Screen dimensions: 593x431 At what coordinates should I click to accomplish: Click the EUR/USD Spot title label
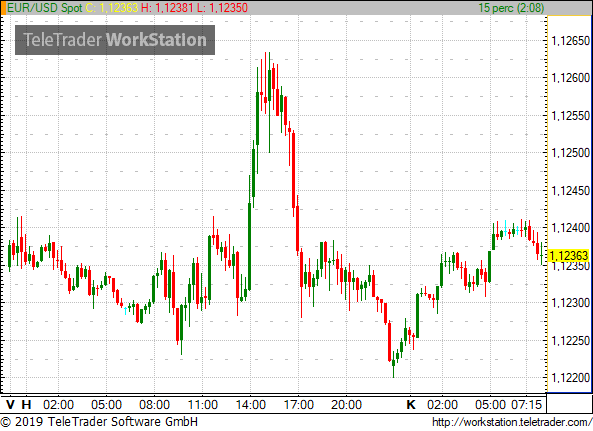tap(45, 8)
